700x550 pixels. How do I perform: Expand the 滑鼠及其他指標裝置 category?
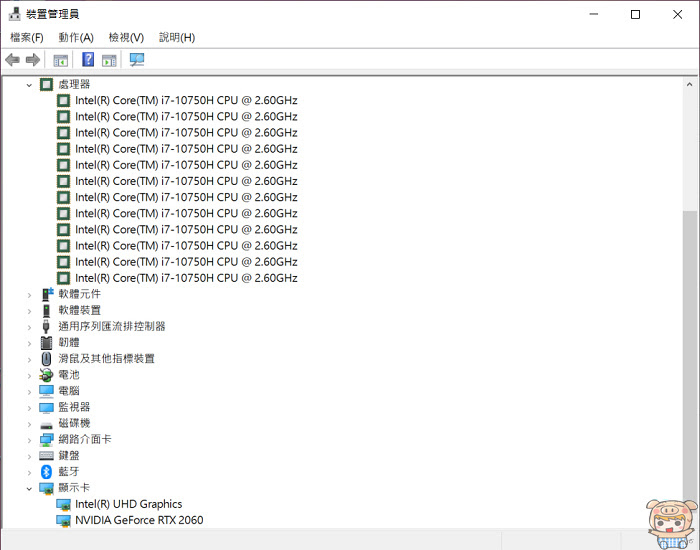click(x=29, y=359)
